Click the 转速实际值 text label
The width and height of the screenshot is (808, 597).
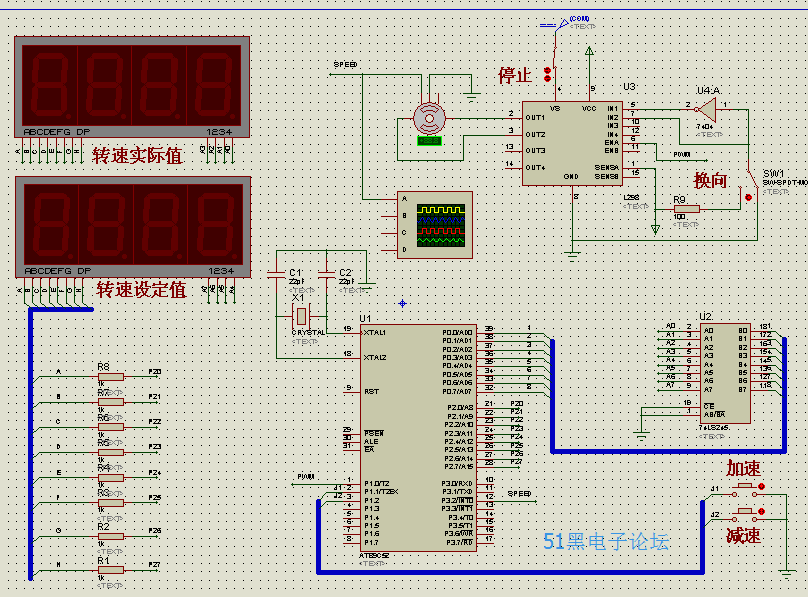138,156
